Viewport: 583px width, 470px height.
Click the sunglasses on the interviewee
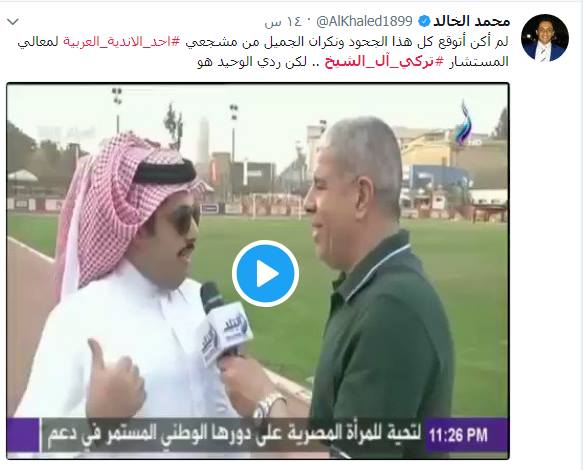pos(183,219)
